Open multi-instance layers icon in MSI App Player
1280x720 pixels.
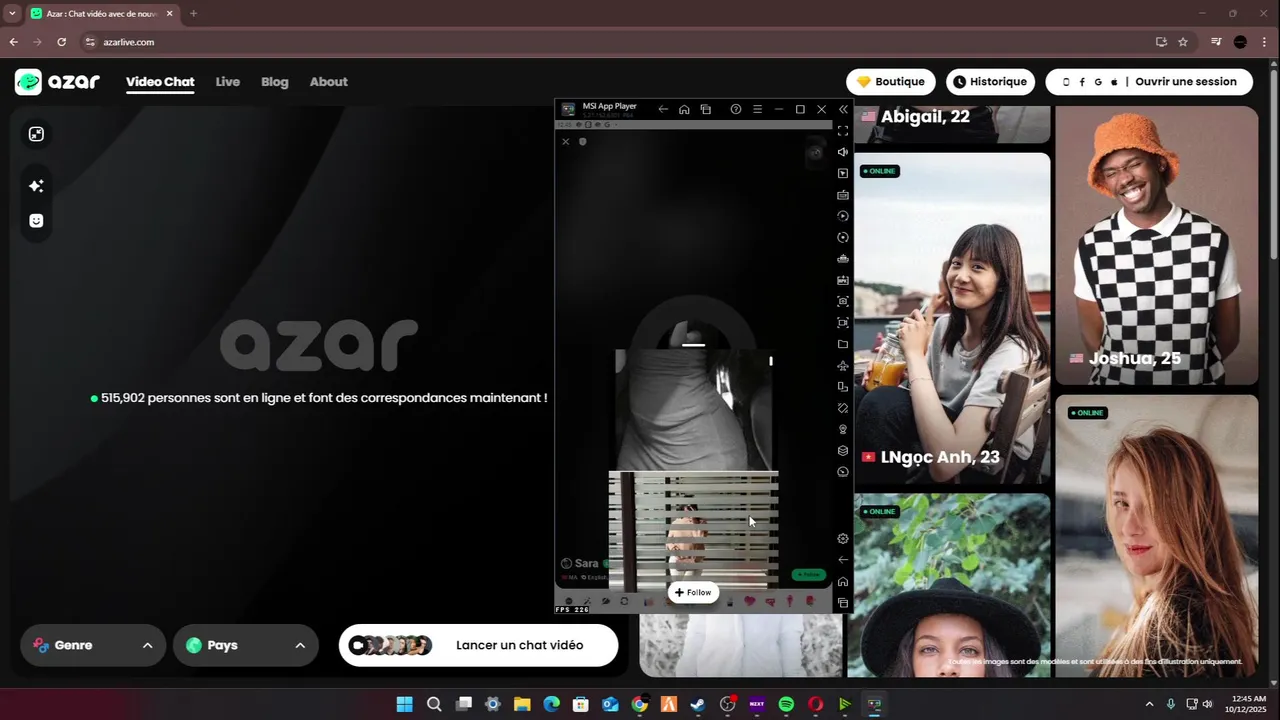click(843, 451)
